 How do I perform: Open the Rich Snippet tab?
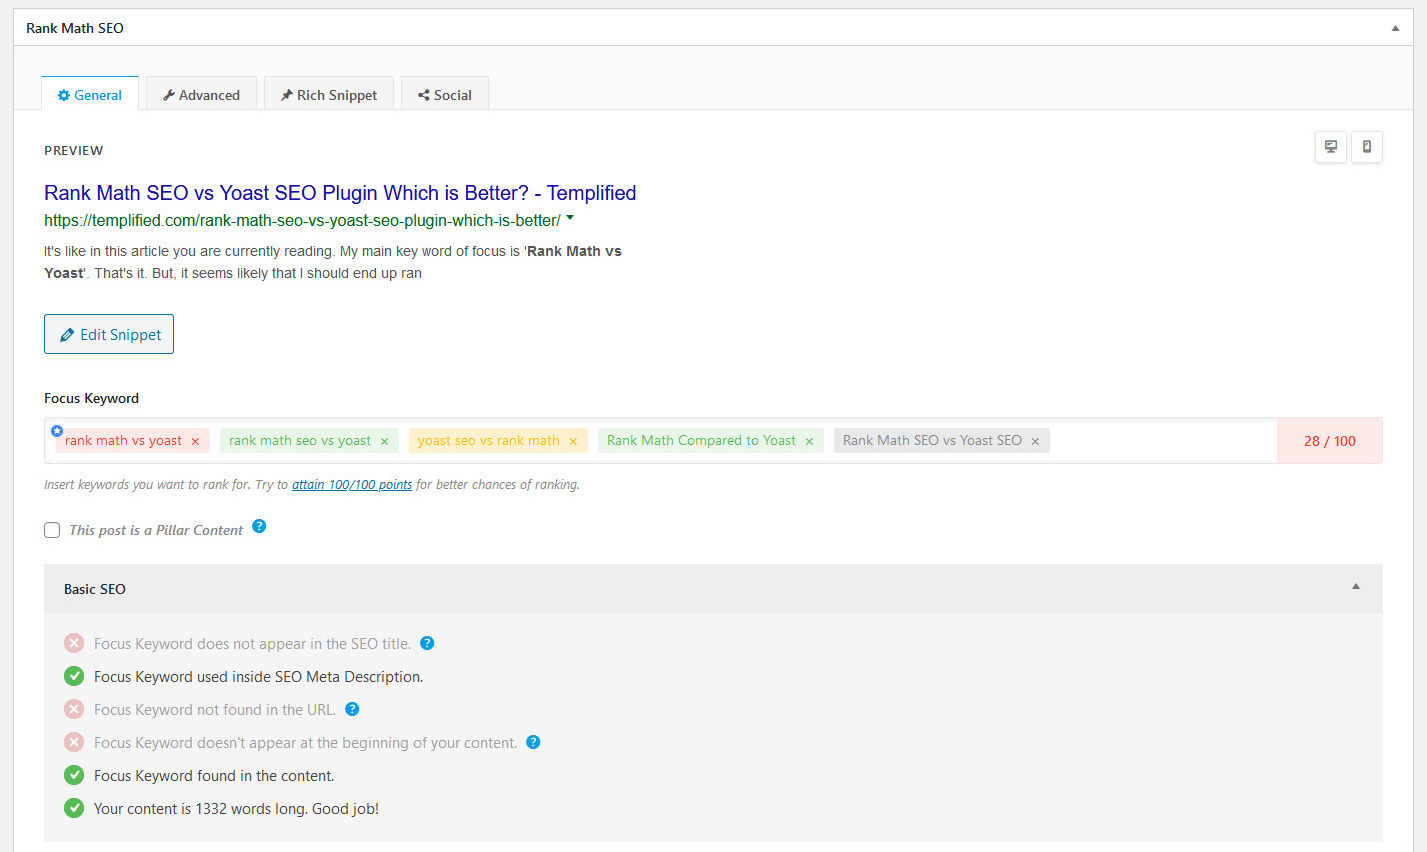coord(329,95)
